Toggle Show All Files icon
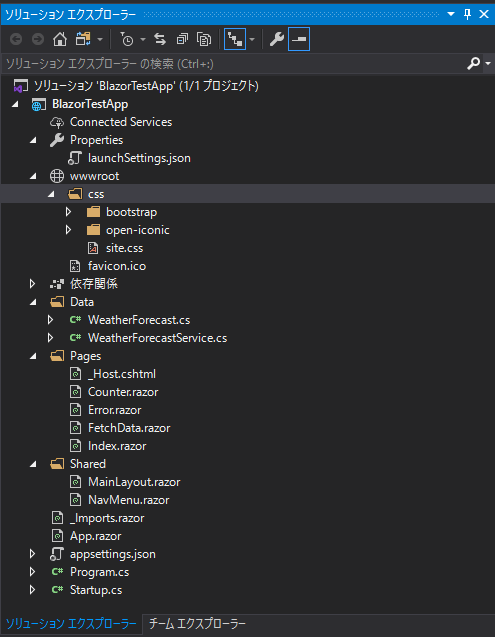Screen dimensions: 495x637 204,39
